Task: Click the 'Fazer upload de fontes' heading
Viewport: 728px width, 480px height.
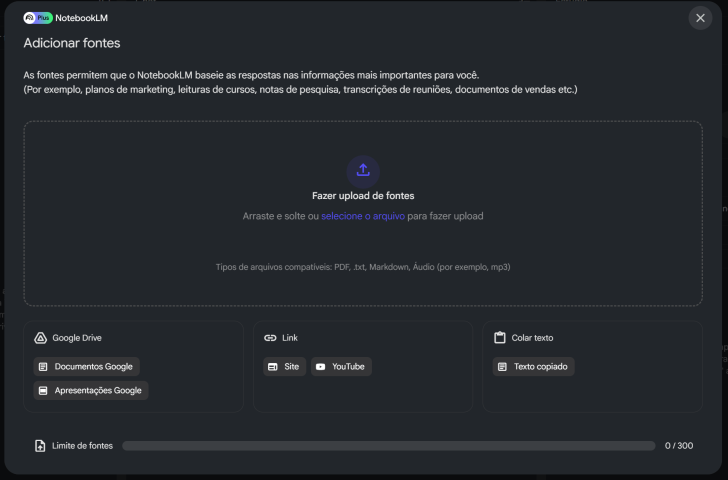Action: coord(363,196)
